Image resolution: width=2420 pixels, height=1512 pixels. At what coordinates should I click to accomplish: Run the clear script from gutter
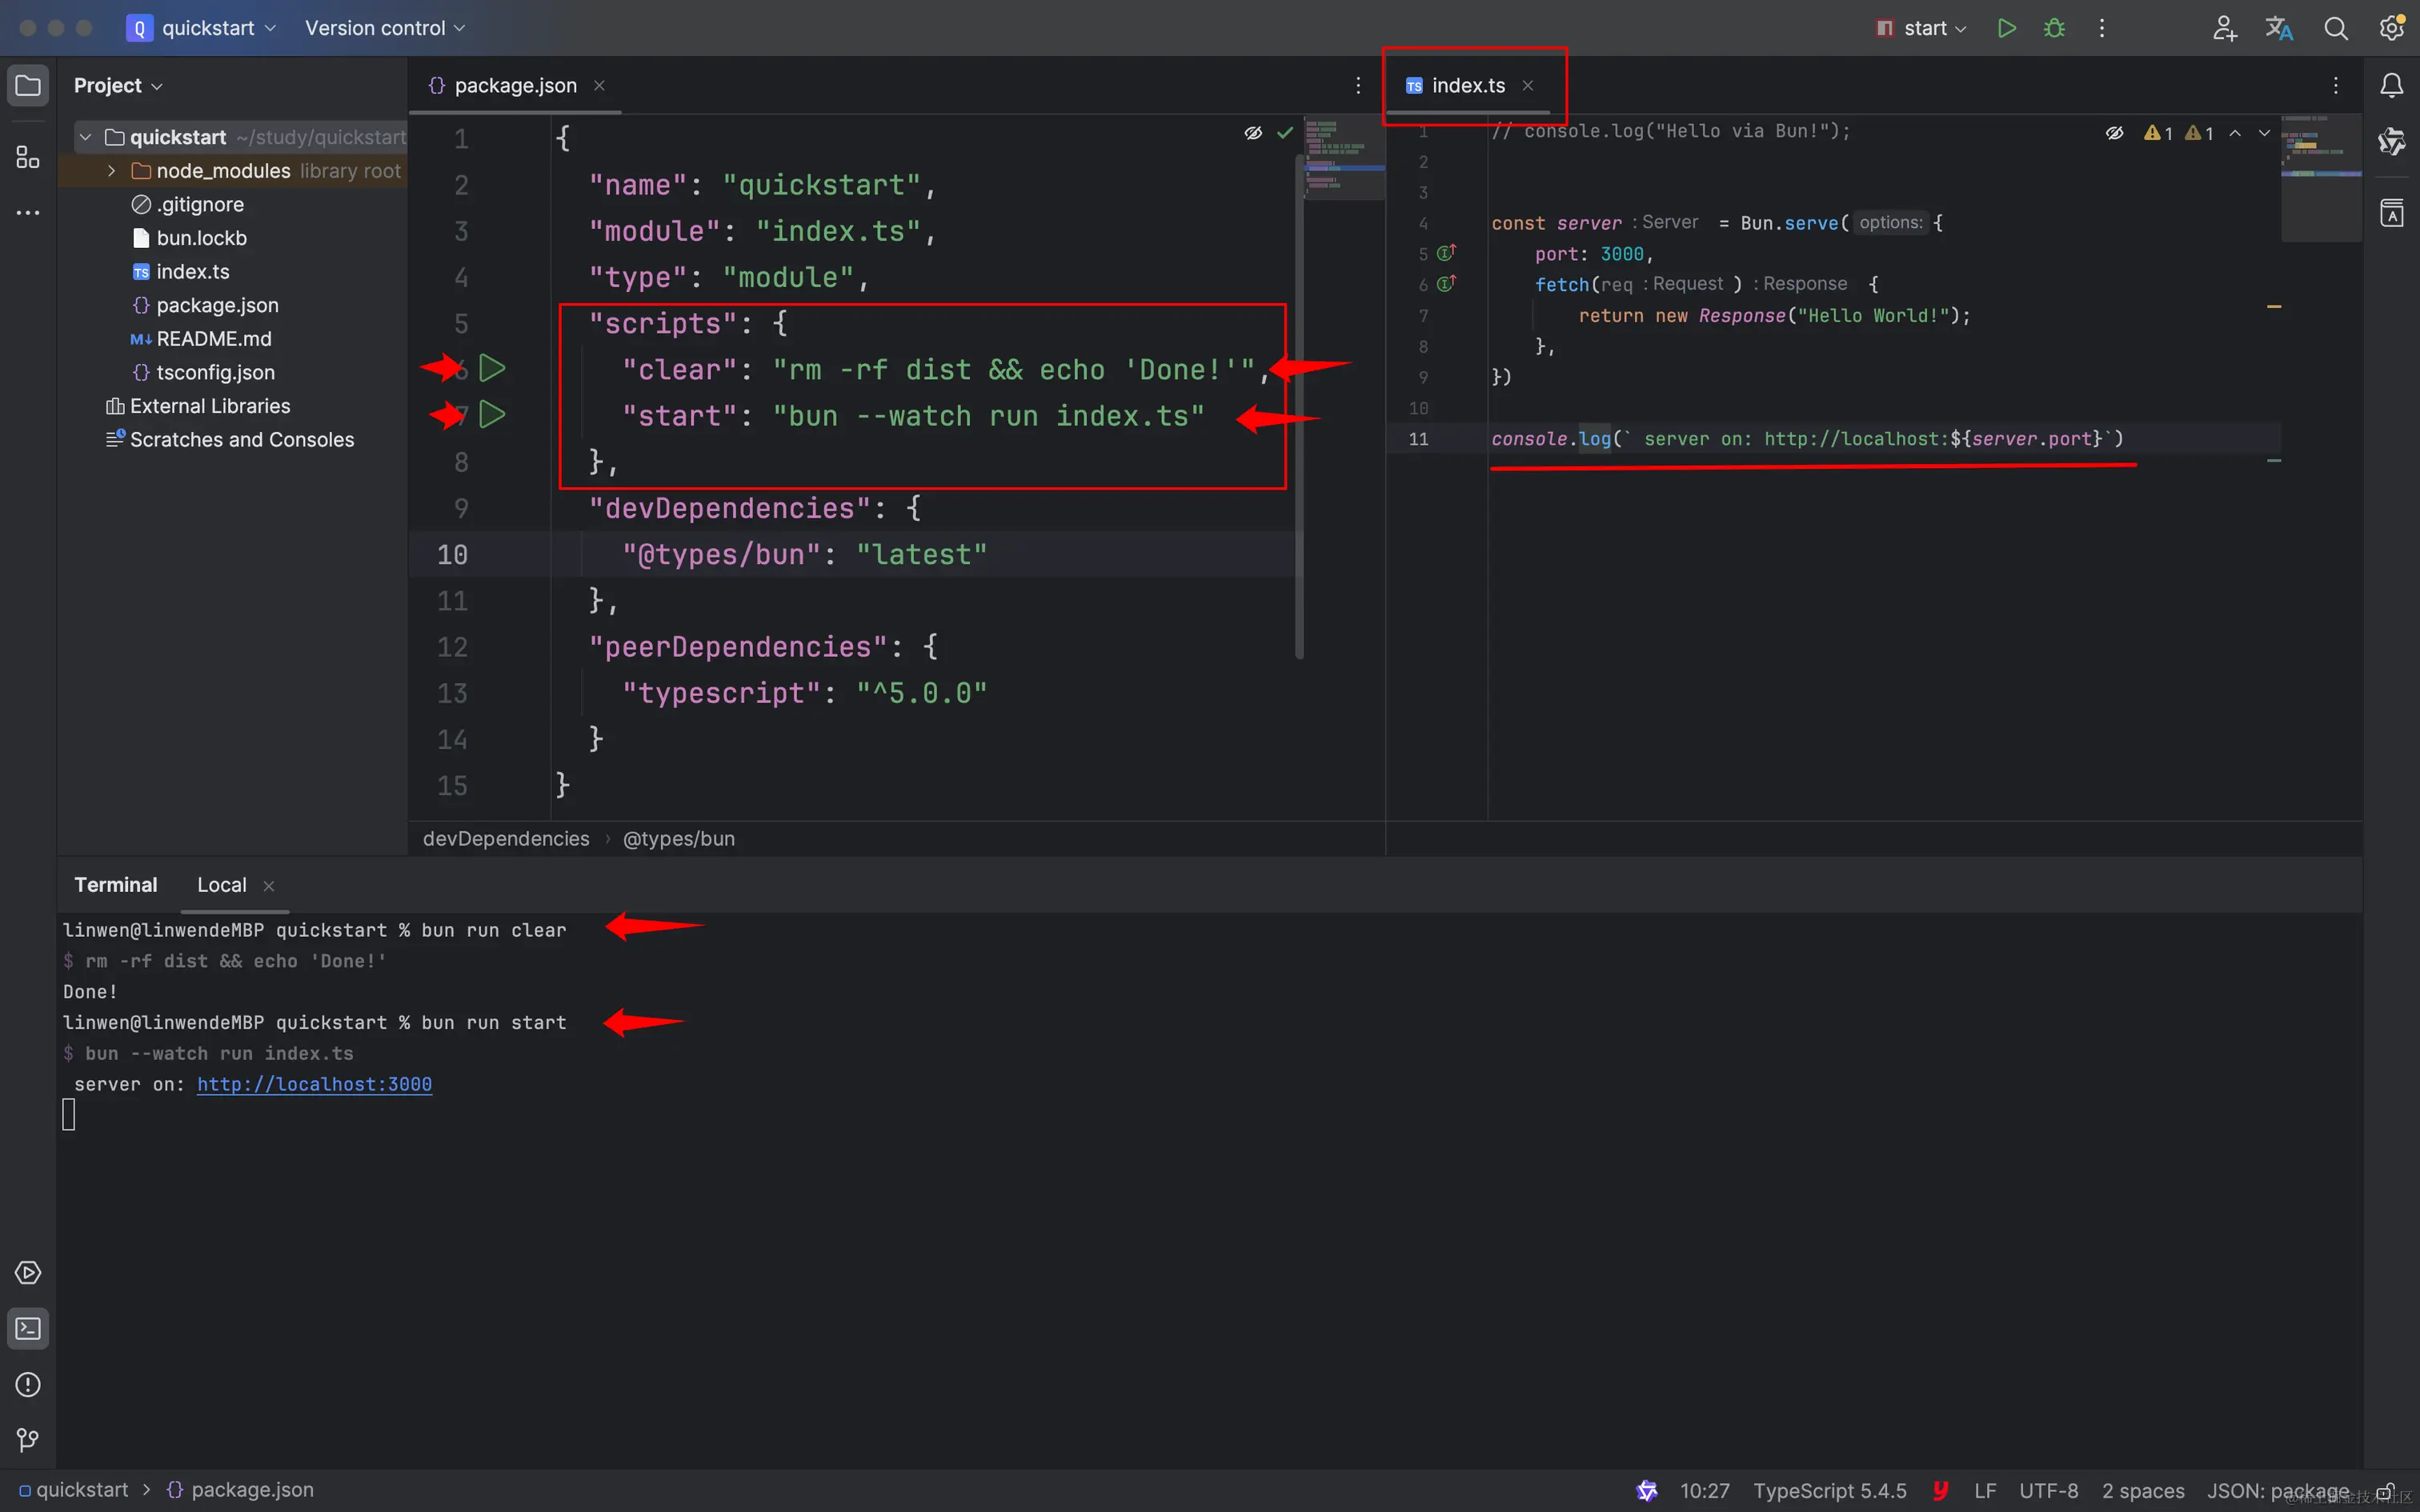click(492, 368)
